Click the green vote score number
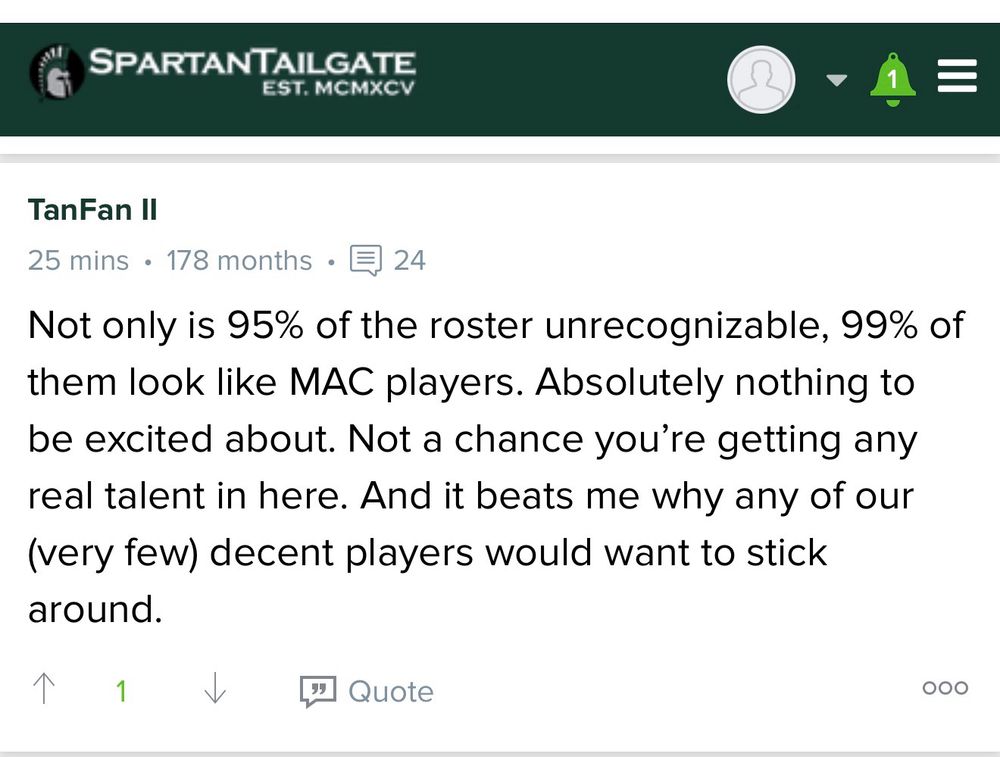The height and width of the screenshot is (757, 1000). click(x=121, y=691)
